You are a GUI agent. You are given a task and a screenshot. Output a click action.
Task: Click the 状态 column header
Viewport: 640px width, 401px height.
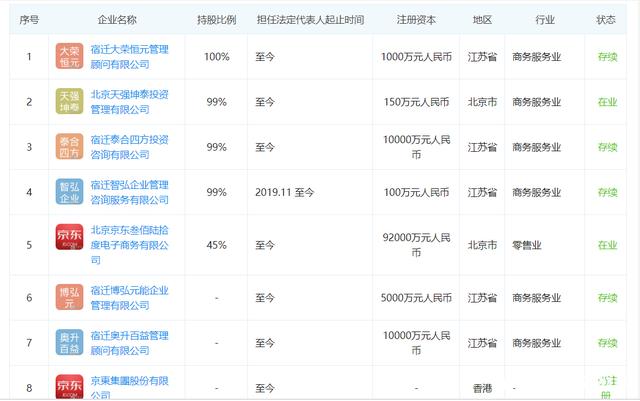coord(606,20)
